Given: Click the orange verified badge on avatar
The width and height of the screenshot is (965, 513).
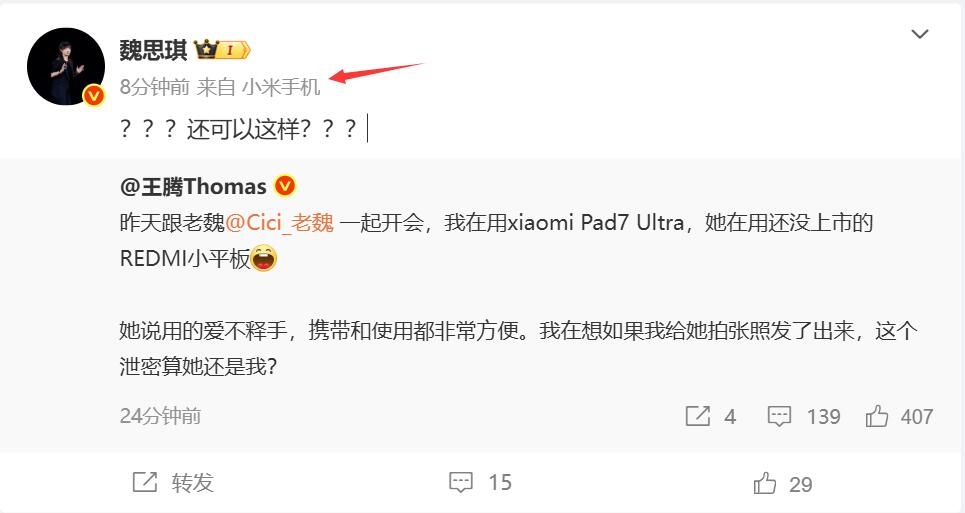Looking at the screenshot, I should coord(94,95).
